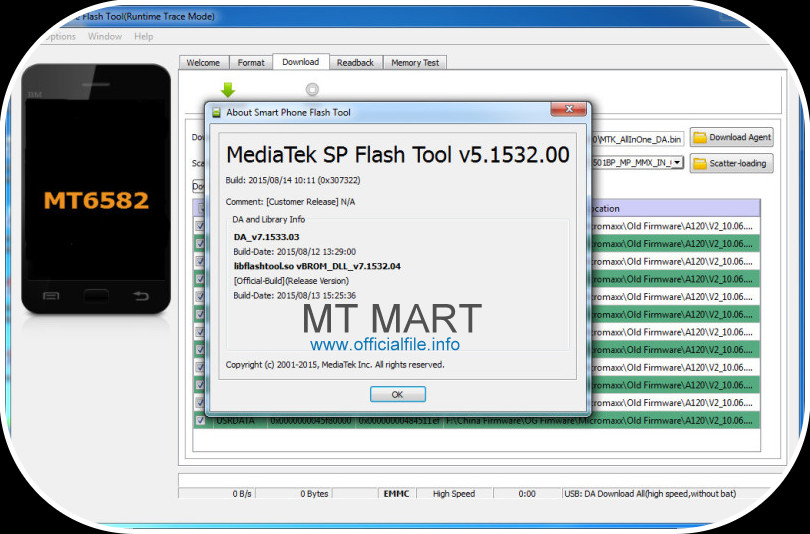Switch to the Welcome tab
Viewport: 810px width, 534px height.
point(203,62)
